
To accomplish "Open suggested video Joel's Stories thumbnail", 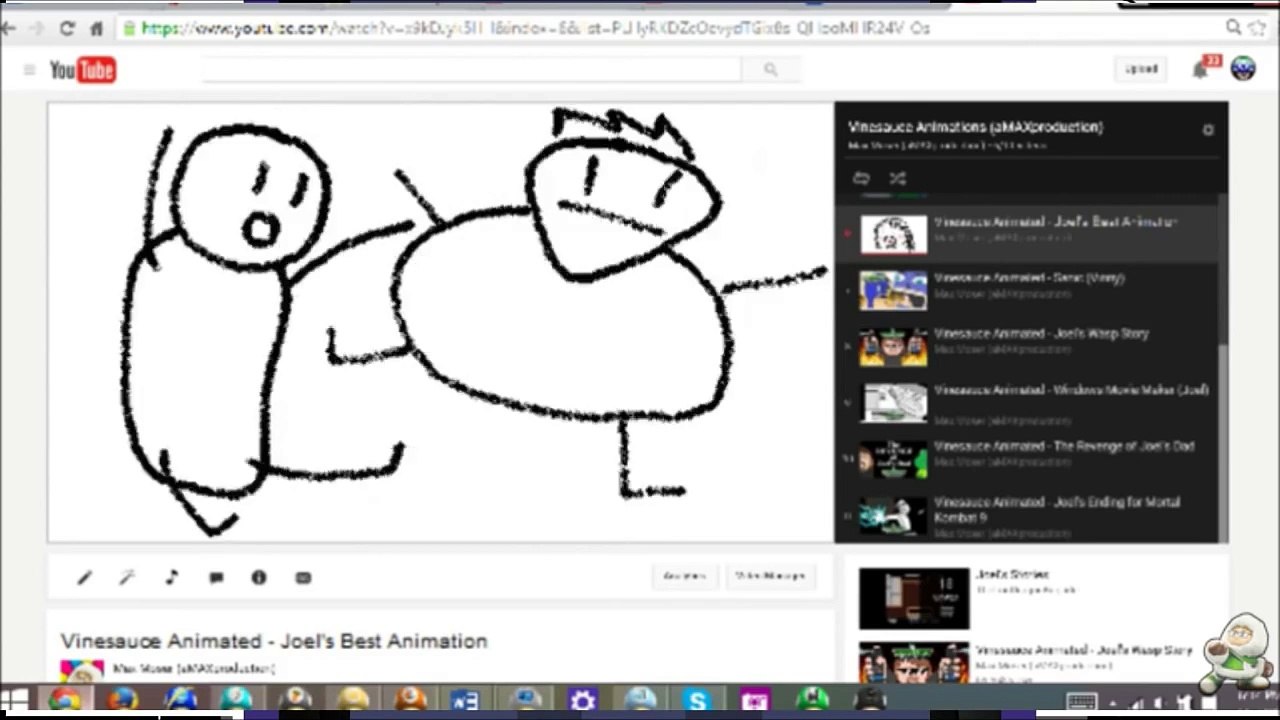I will (x=914, y=598).
